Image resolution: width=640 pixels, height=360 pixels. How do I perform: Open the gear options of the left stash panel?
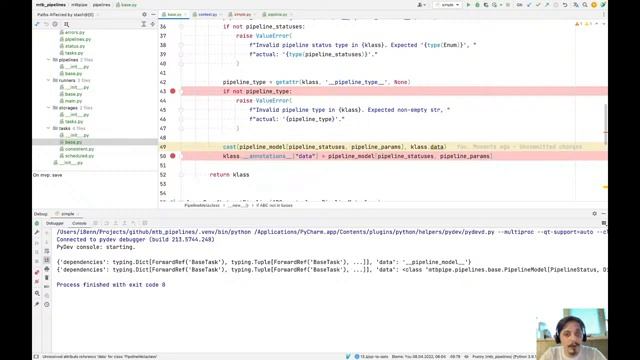[144, 14]
